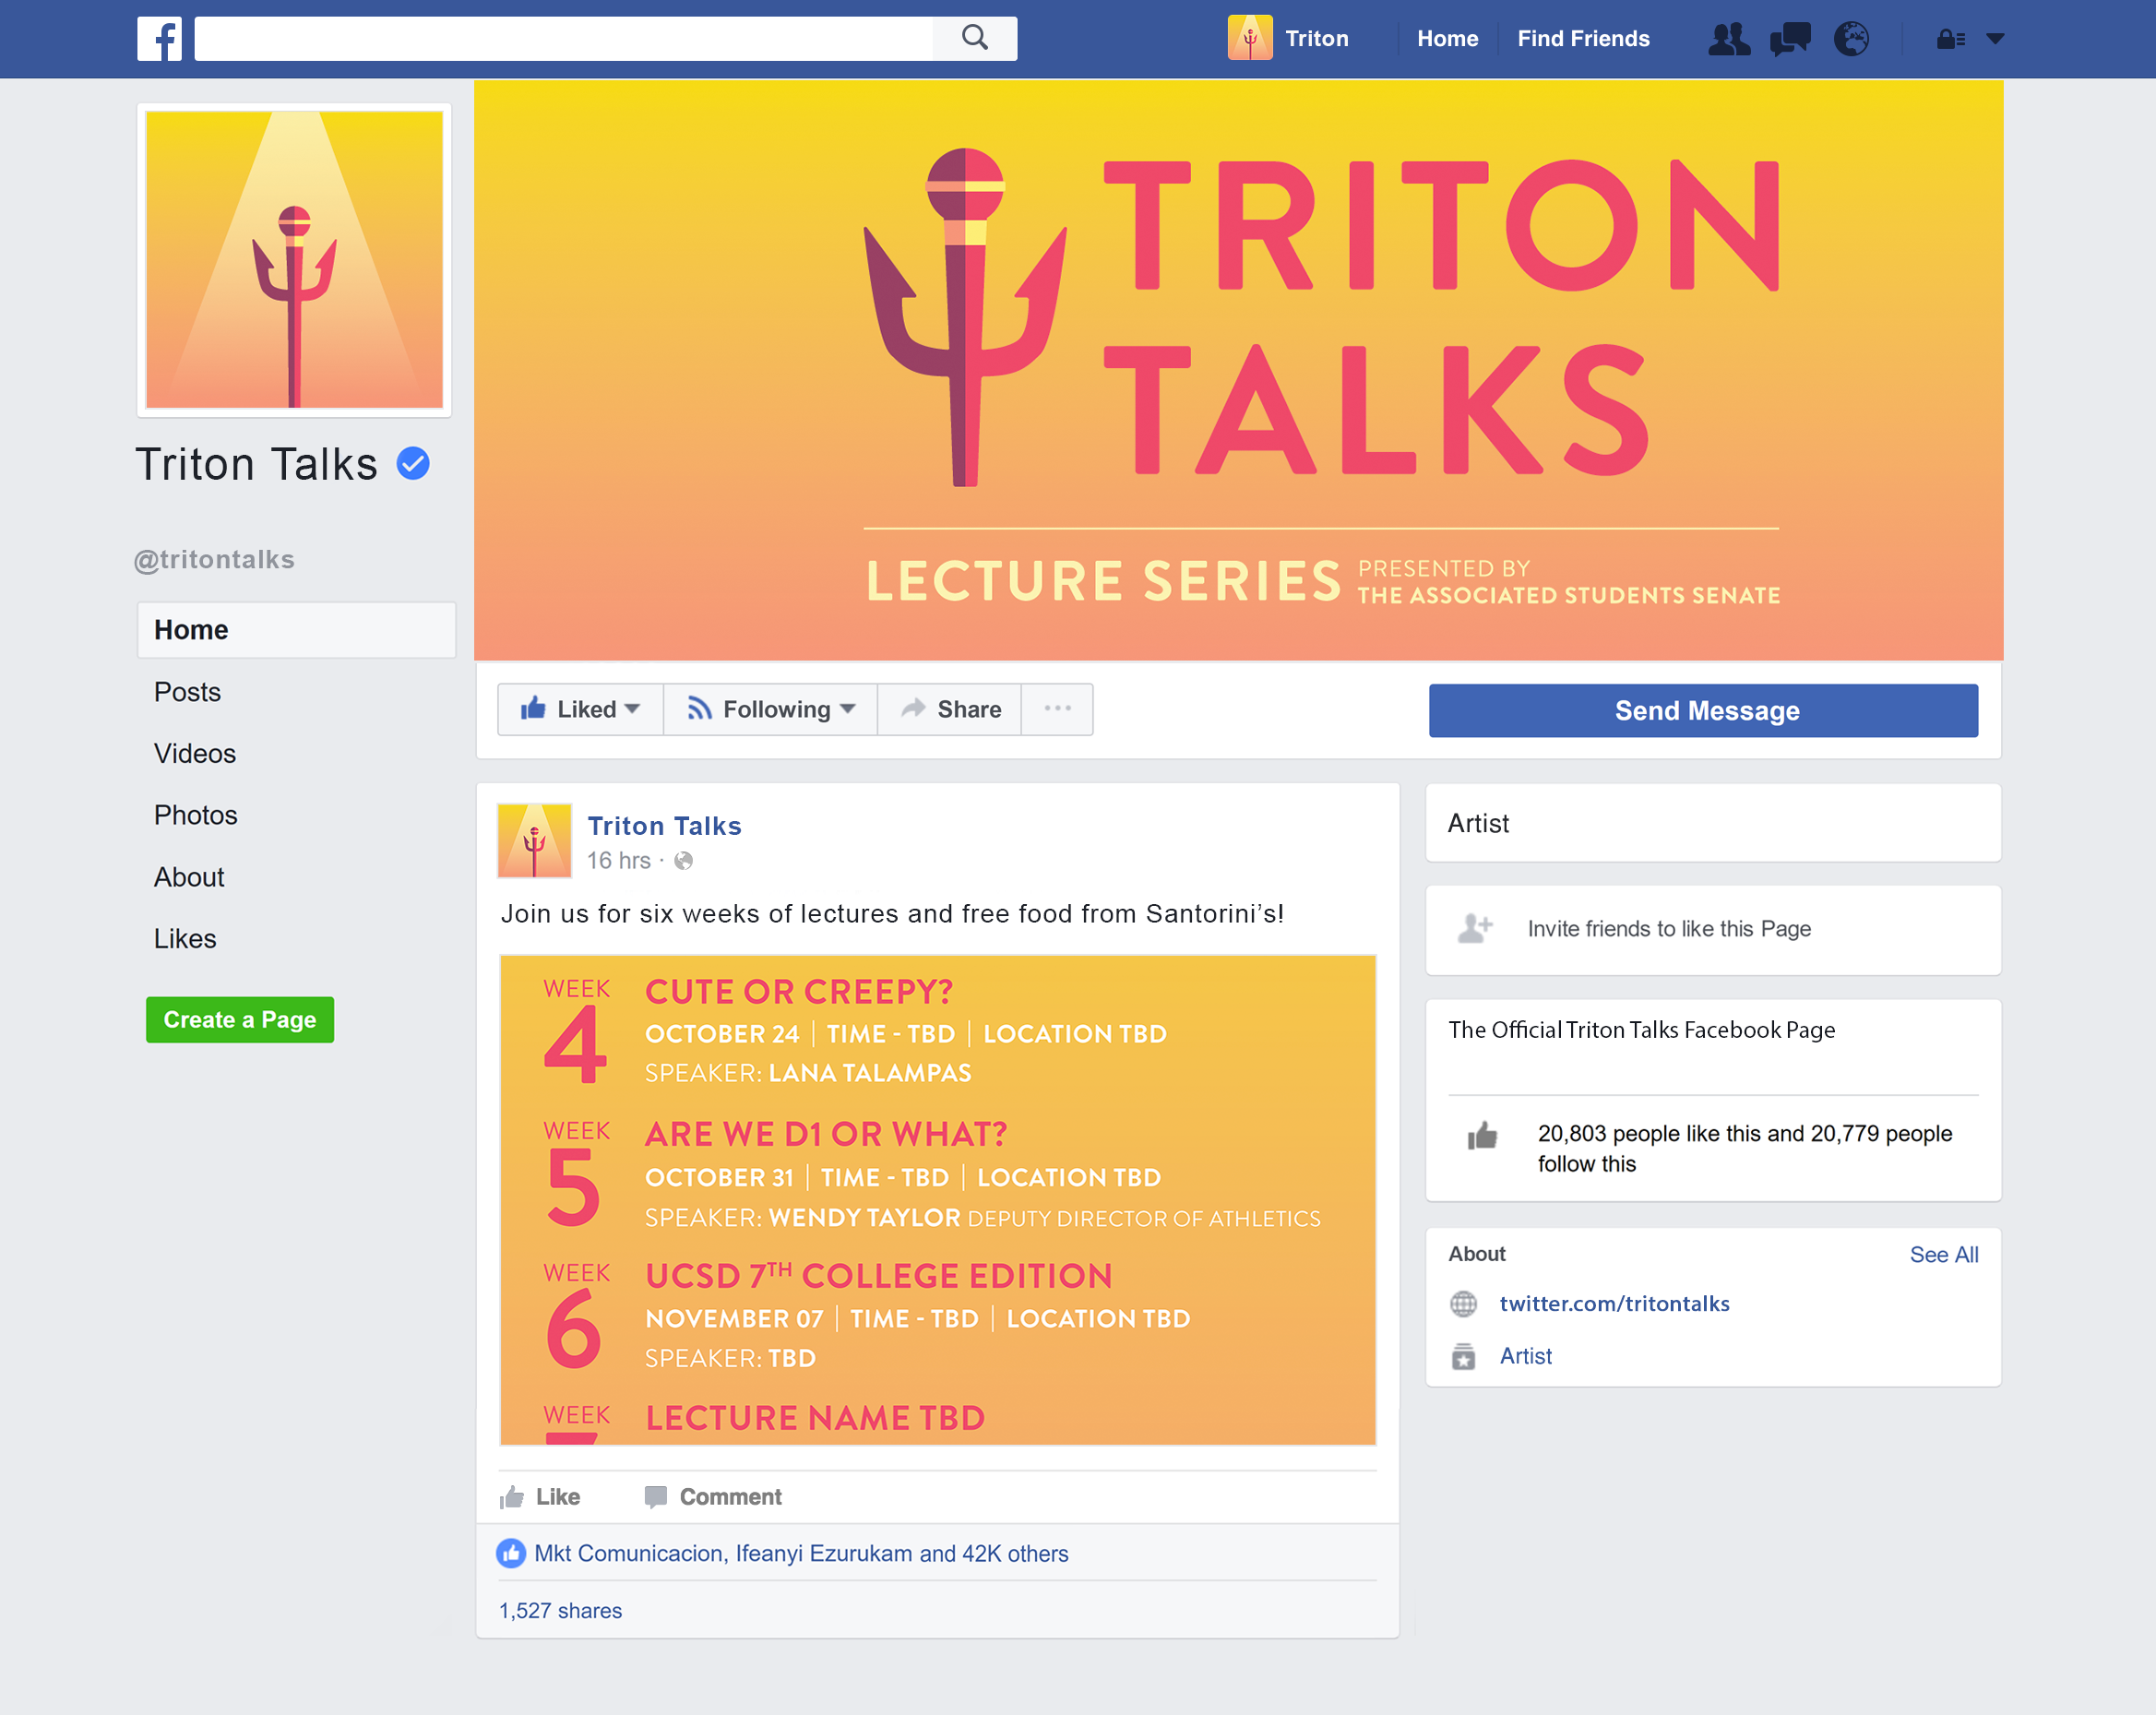Open notifications globe icon
This screenshot has height=1715, width=2156.
click(x=1851, y=39)
